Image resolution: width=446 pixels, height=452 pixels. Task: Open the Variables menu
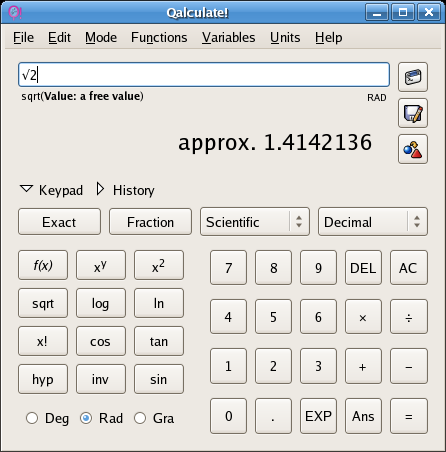pos(228,37)
